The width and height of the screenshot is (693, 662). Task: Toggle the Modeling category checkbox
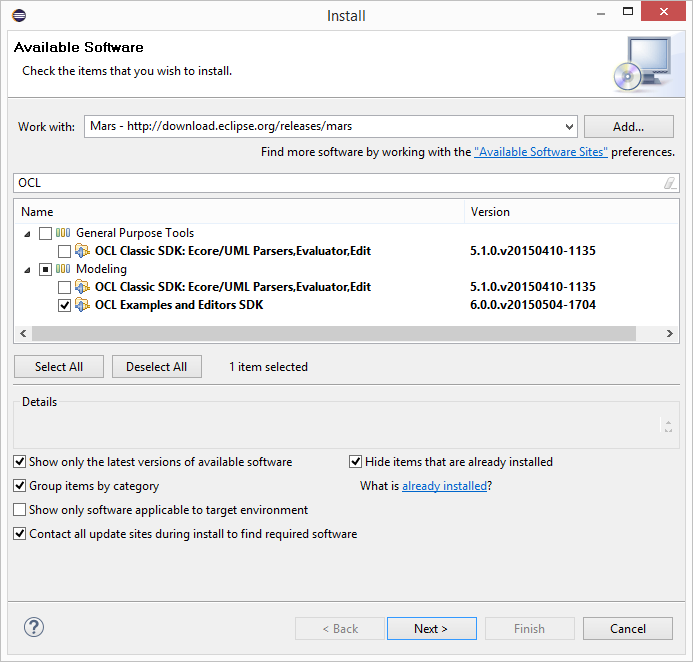point(46,269)
